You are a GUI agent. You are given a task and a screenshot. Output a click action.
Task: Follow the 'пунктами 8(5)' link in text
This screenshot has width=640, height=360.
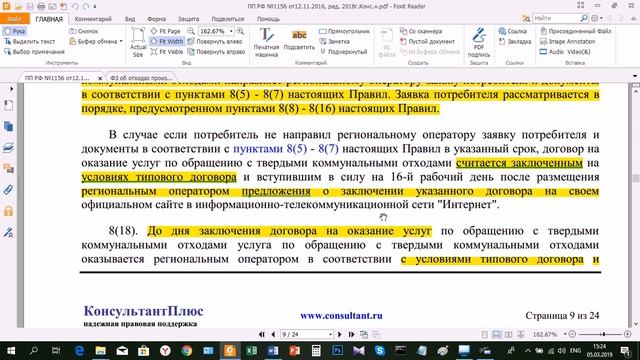click(x=270, y=149)
